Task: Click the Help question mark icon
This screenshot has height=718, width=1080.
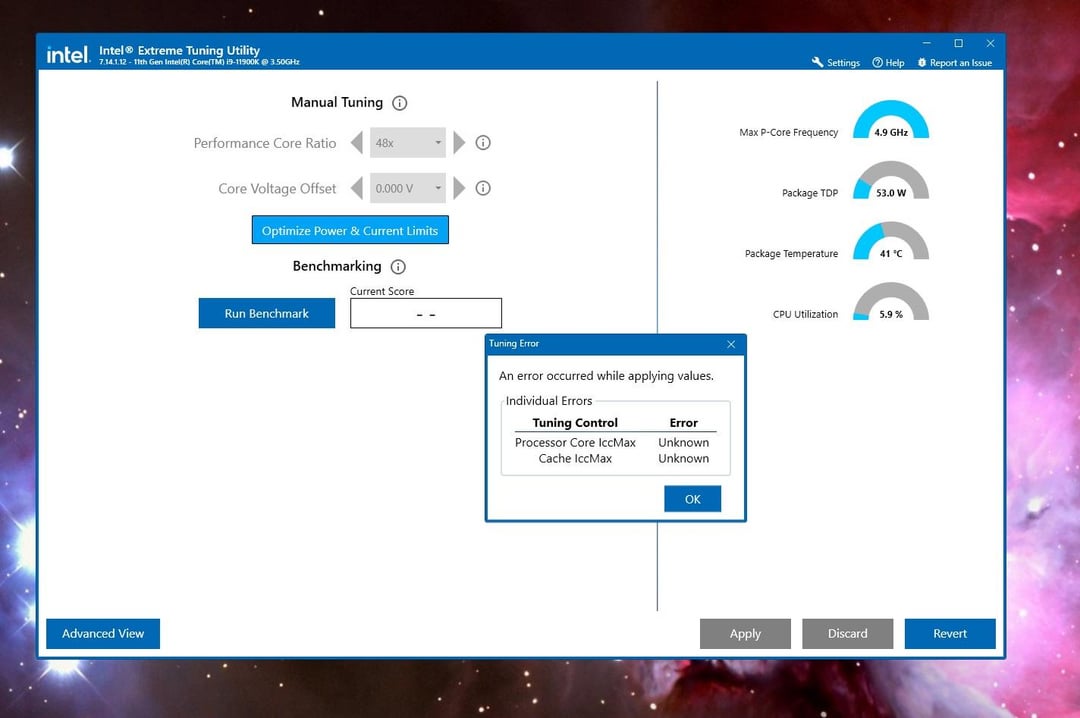Action: [x=878, y=63]
